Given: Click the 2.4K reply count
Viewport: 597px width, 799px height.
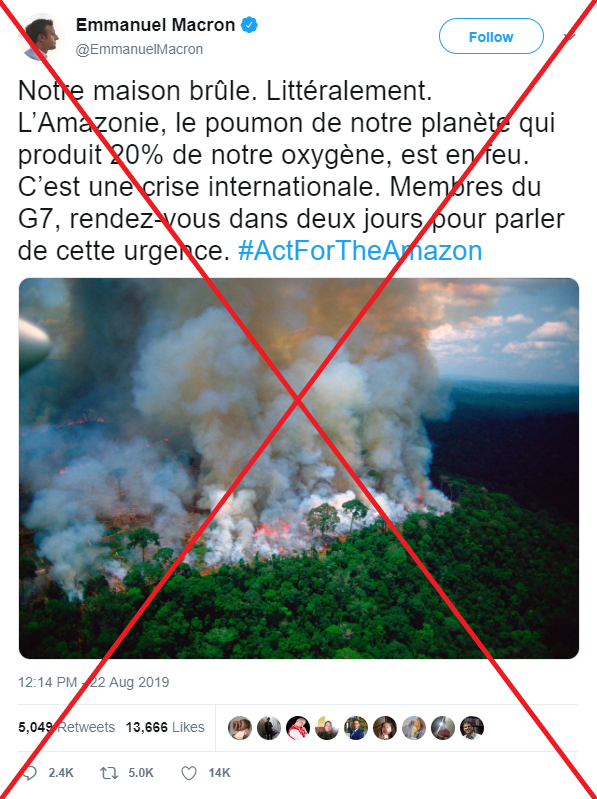Looking at the screenshot, I should 61,773.
